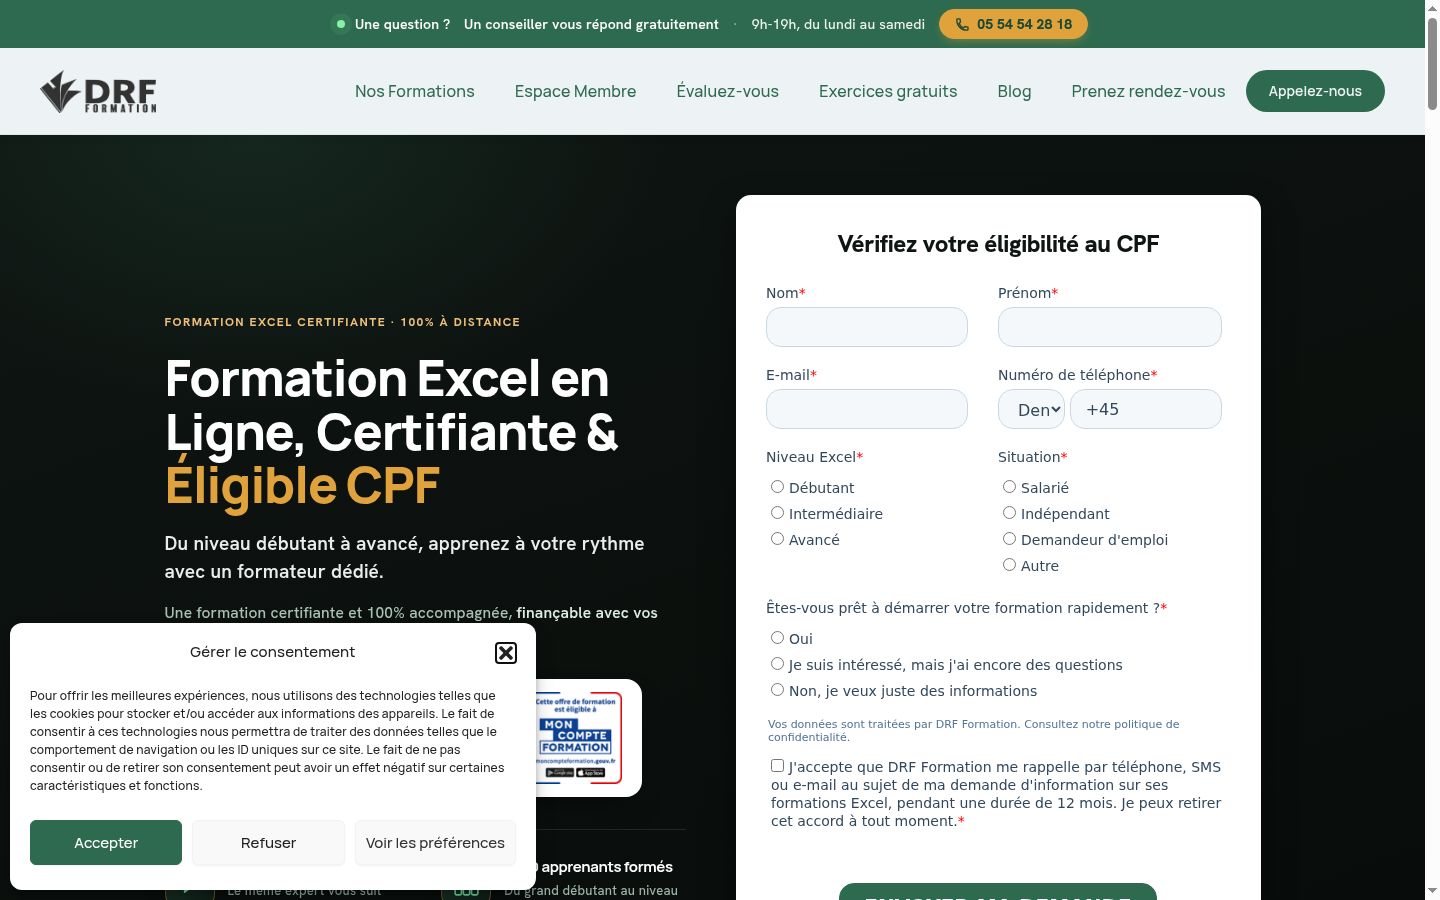
Task: Select Oui for starting quickly
Action: point(777,638)
